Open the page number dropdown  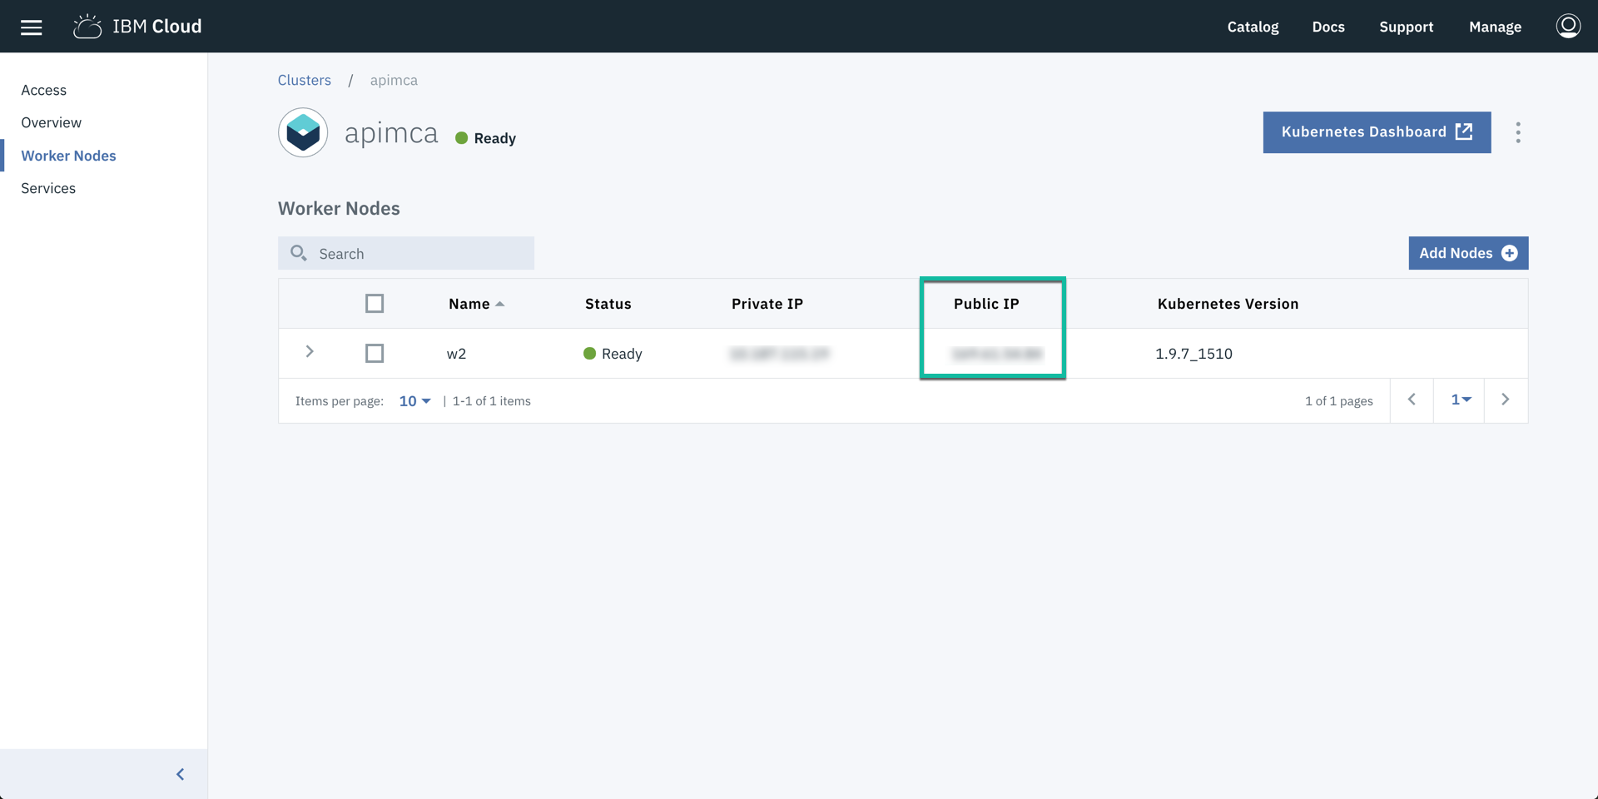[x=1460, y=400]
